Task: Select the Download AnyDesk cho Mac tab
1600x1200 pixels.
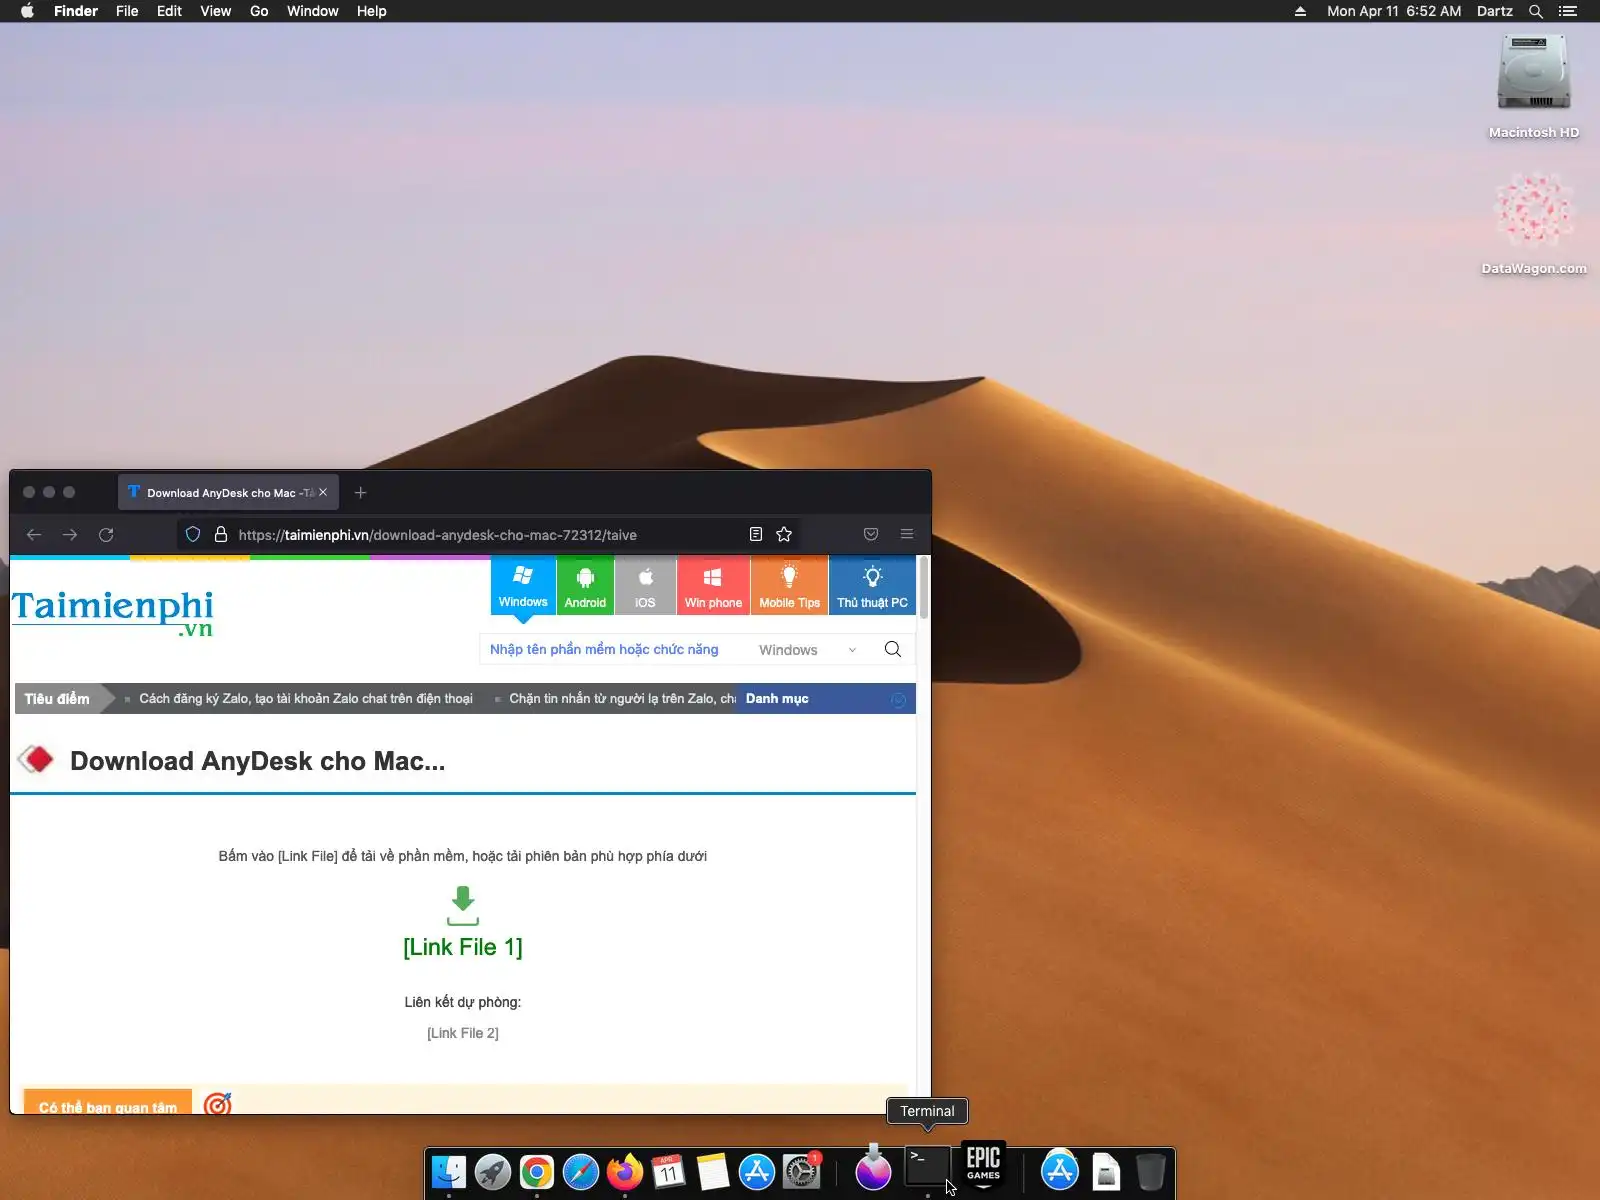Action: [x=228, y=492]
